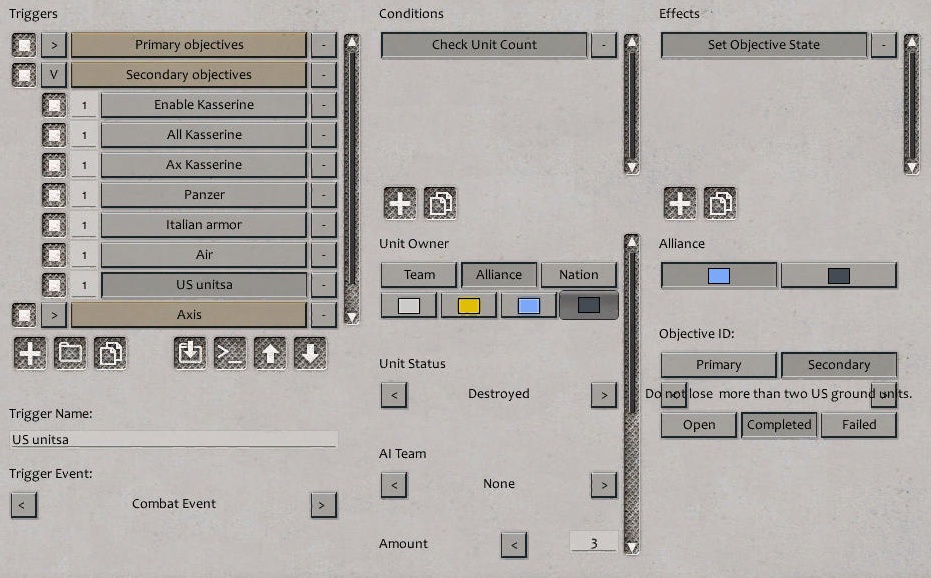Move the selected trigger up
Image resolution: width=931 pixels, height=578 pixels.
pos(270,355)
